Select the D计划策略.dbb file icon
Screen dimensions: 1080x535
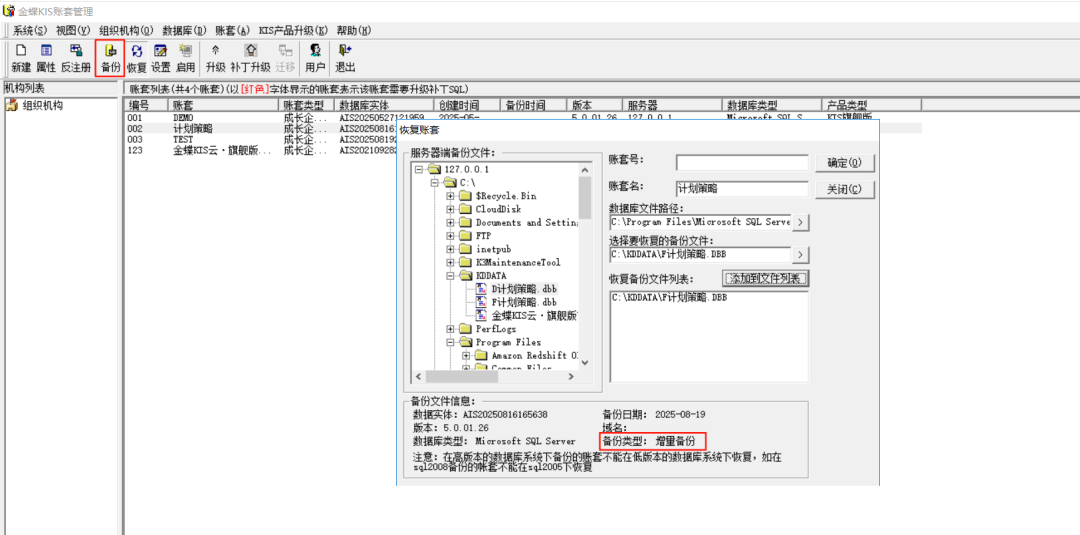tap(482, 289)
